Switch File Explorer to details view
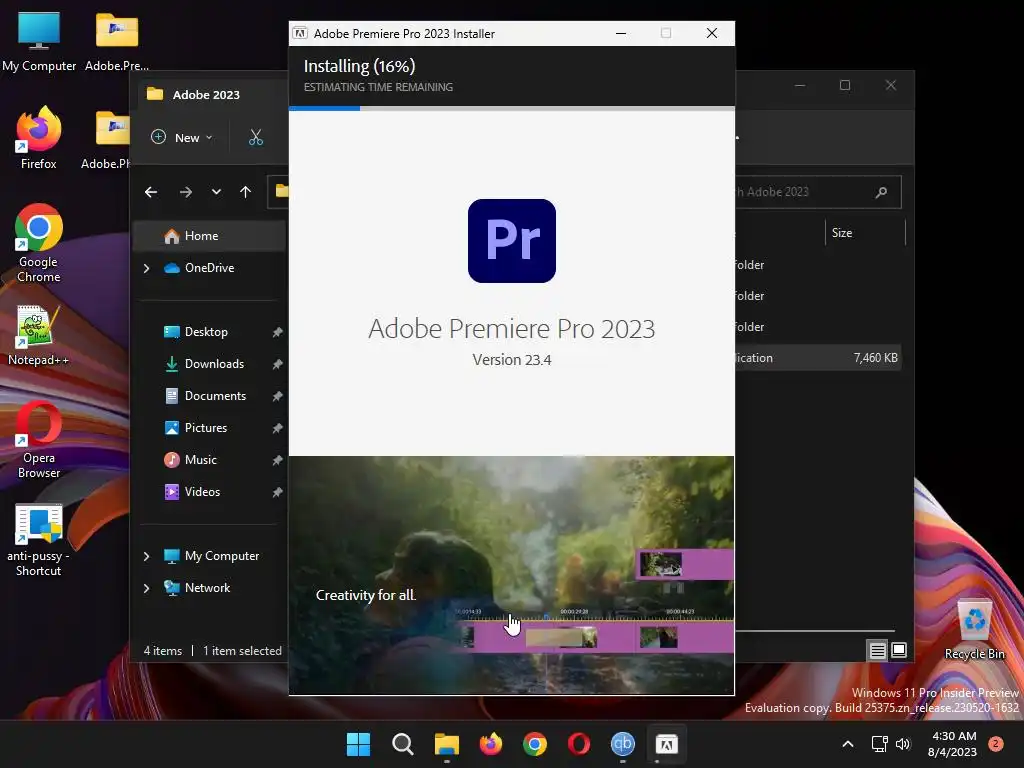 point(877,650)
